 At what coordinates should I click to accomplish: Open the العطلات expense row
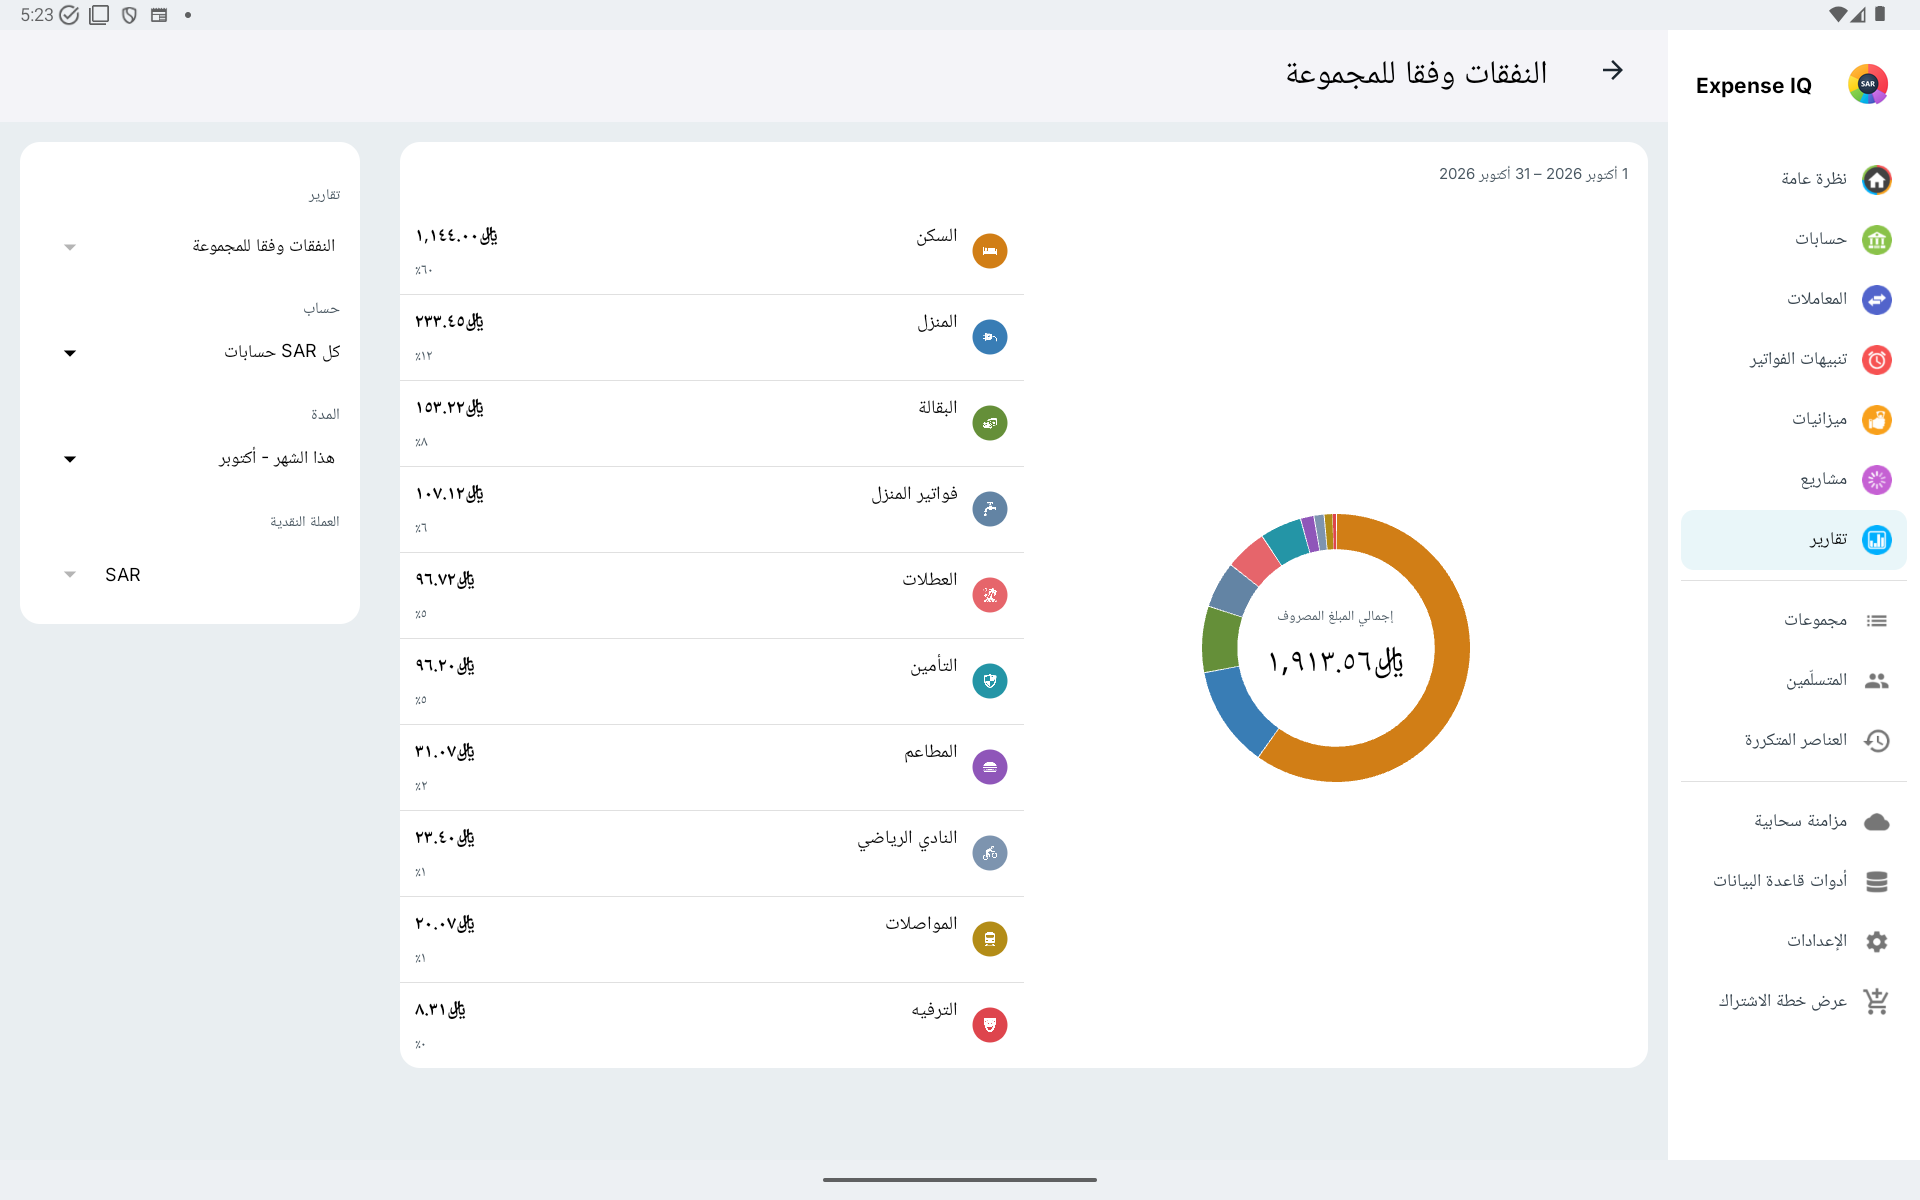712,595
